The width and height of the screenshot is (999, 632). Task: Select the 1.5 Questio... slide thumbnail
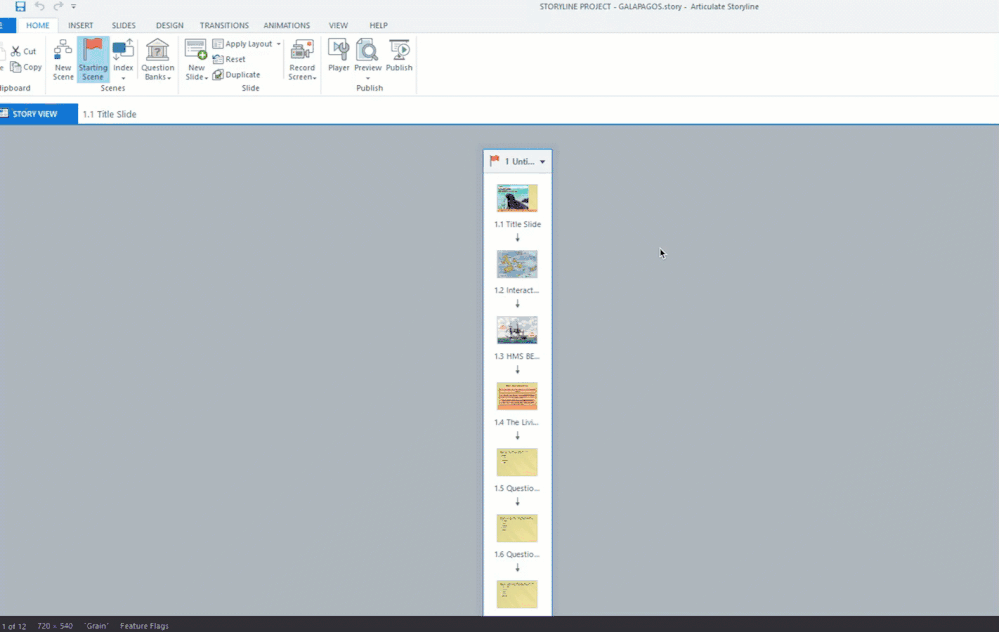click(x=517, y=462)
